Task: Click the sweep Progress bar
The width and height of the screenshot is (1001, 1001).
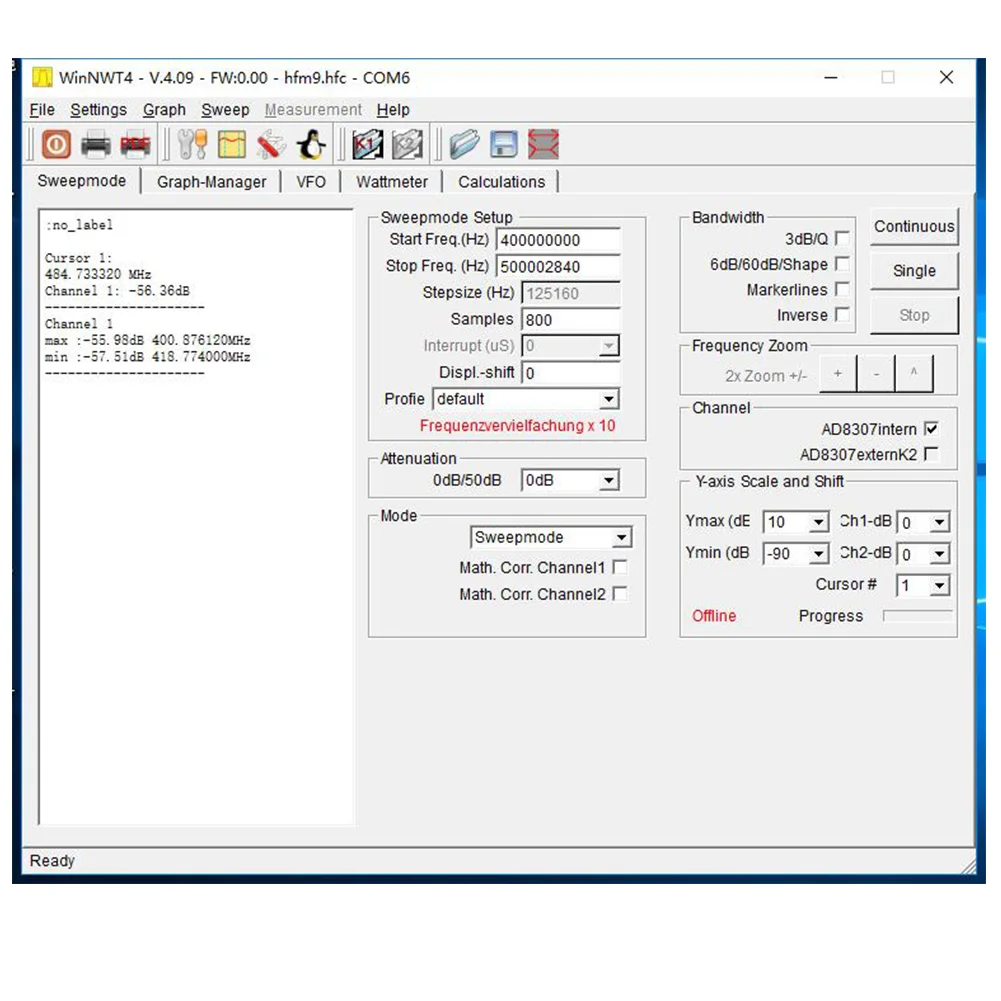Action: click(917, 615)
